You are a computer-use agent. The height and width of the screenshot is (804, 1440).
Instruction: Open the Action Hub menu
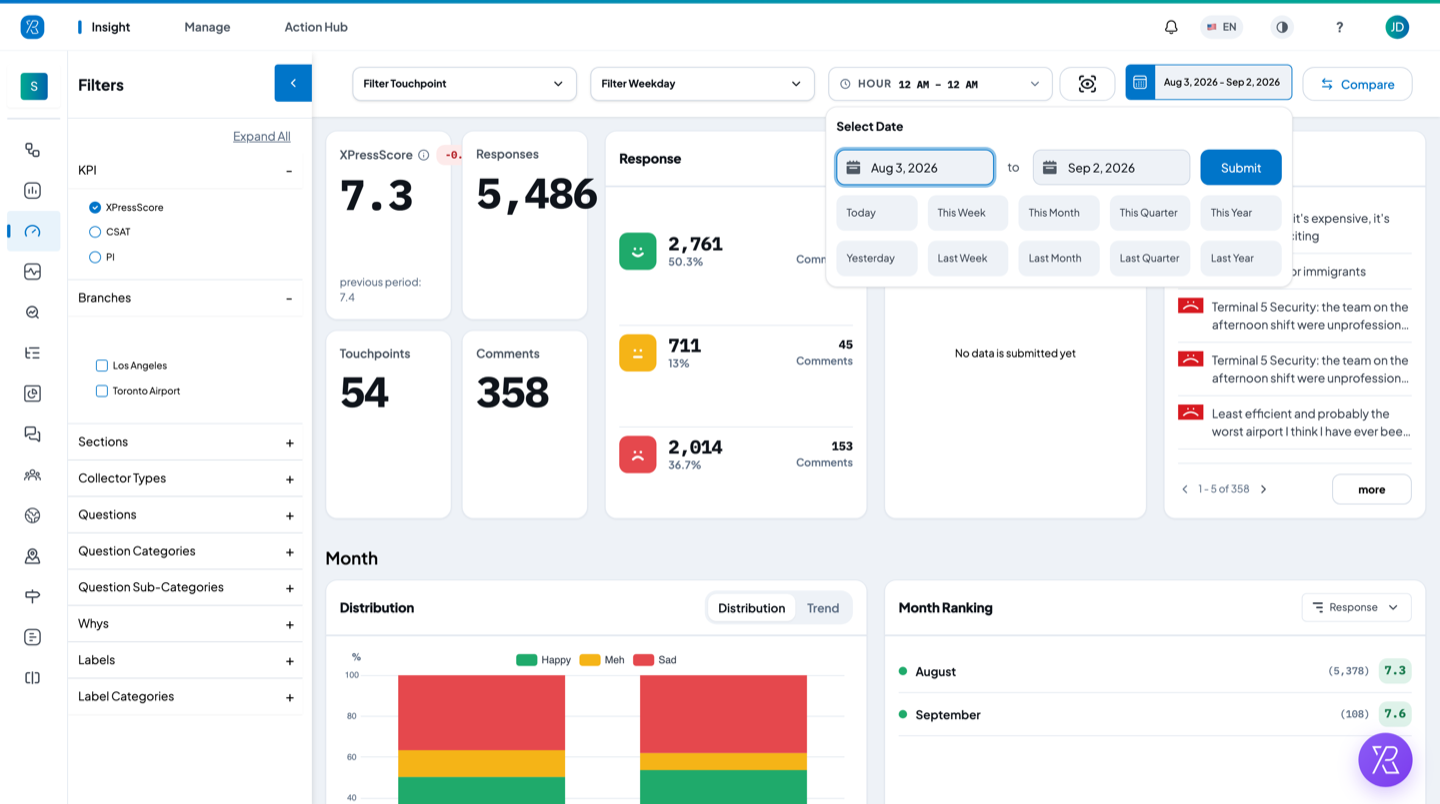tap(316, 27)
